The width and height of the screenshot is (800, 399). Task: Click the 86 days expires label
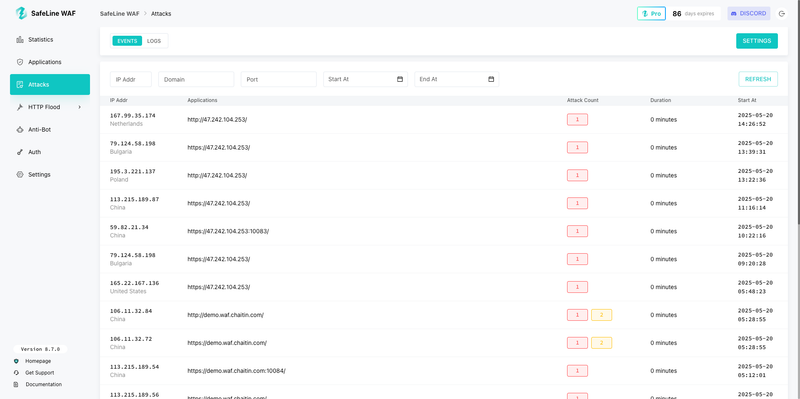point(694,14)
